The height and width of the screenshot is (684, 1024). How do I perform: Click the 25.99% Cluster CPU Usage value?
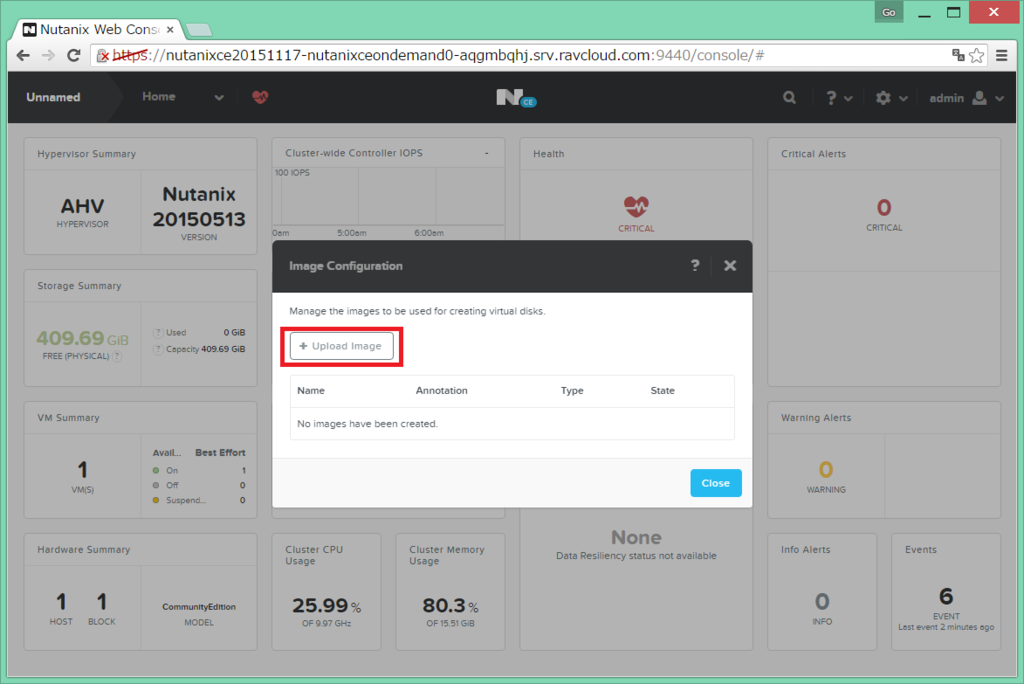[x=327, y=606]
